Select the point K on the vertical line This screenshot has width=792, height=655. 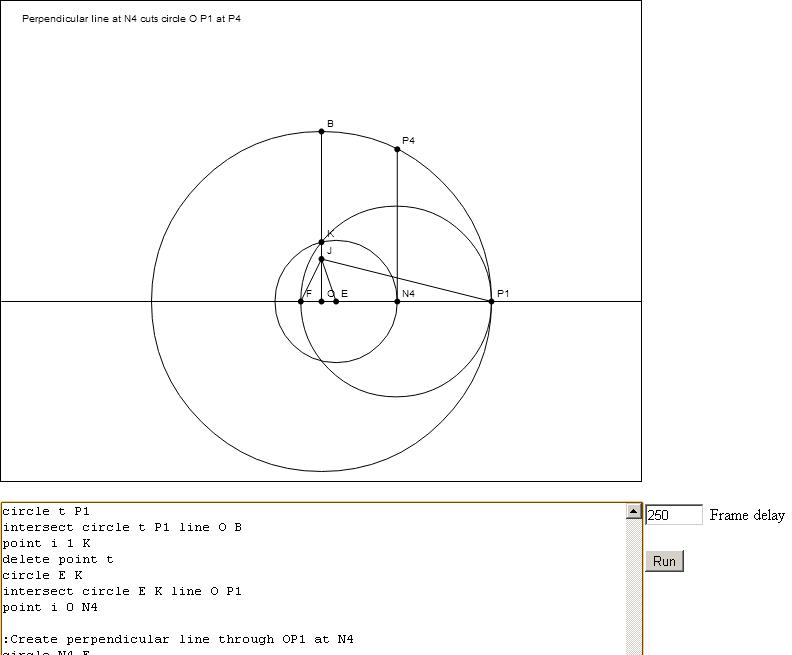point(321,242)
